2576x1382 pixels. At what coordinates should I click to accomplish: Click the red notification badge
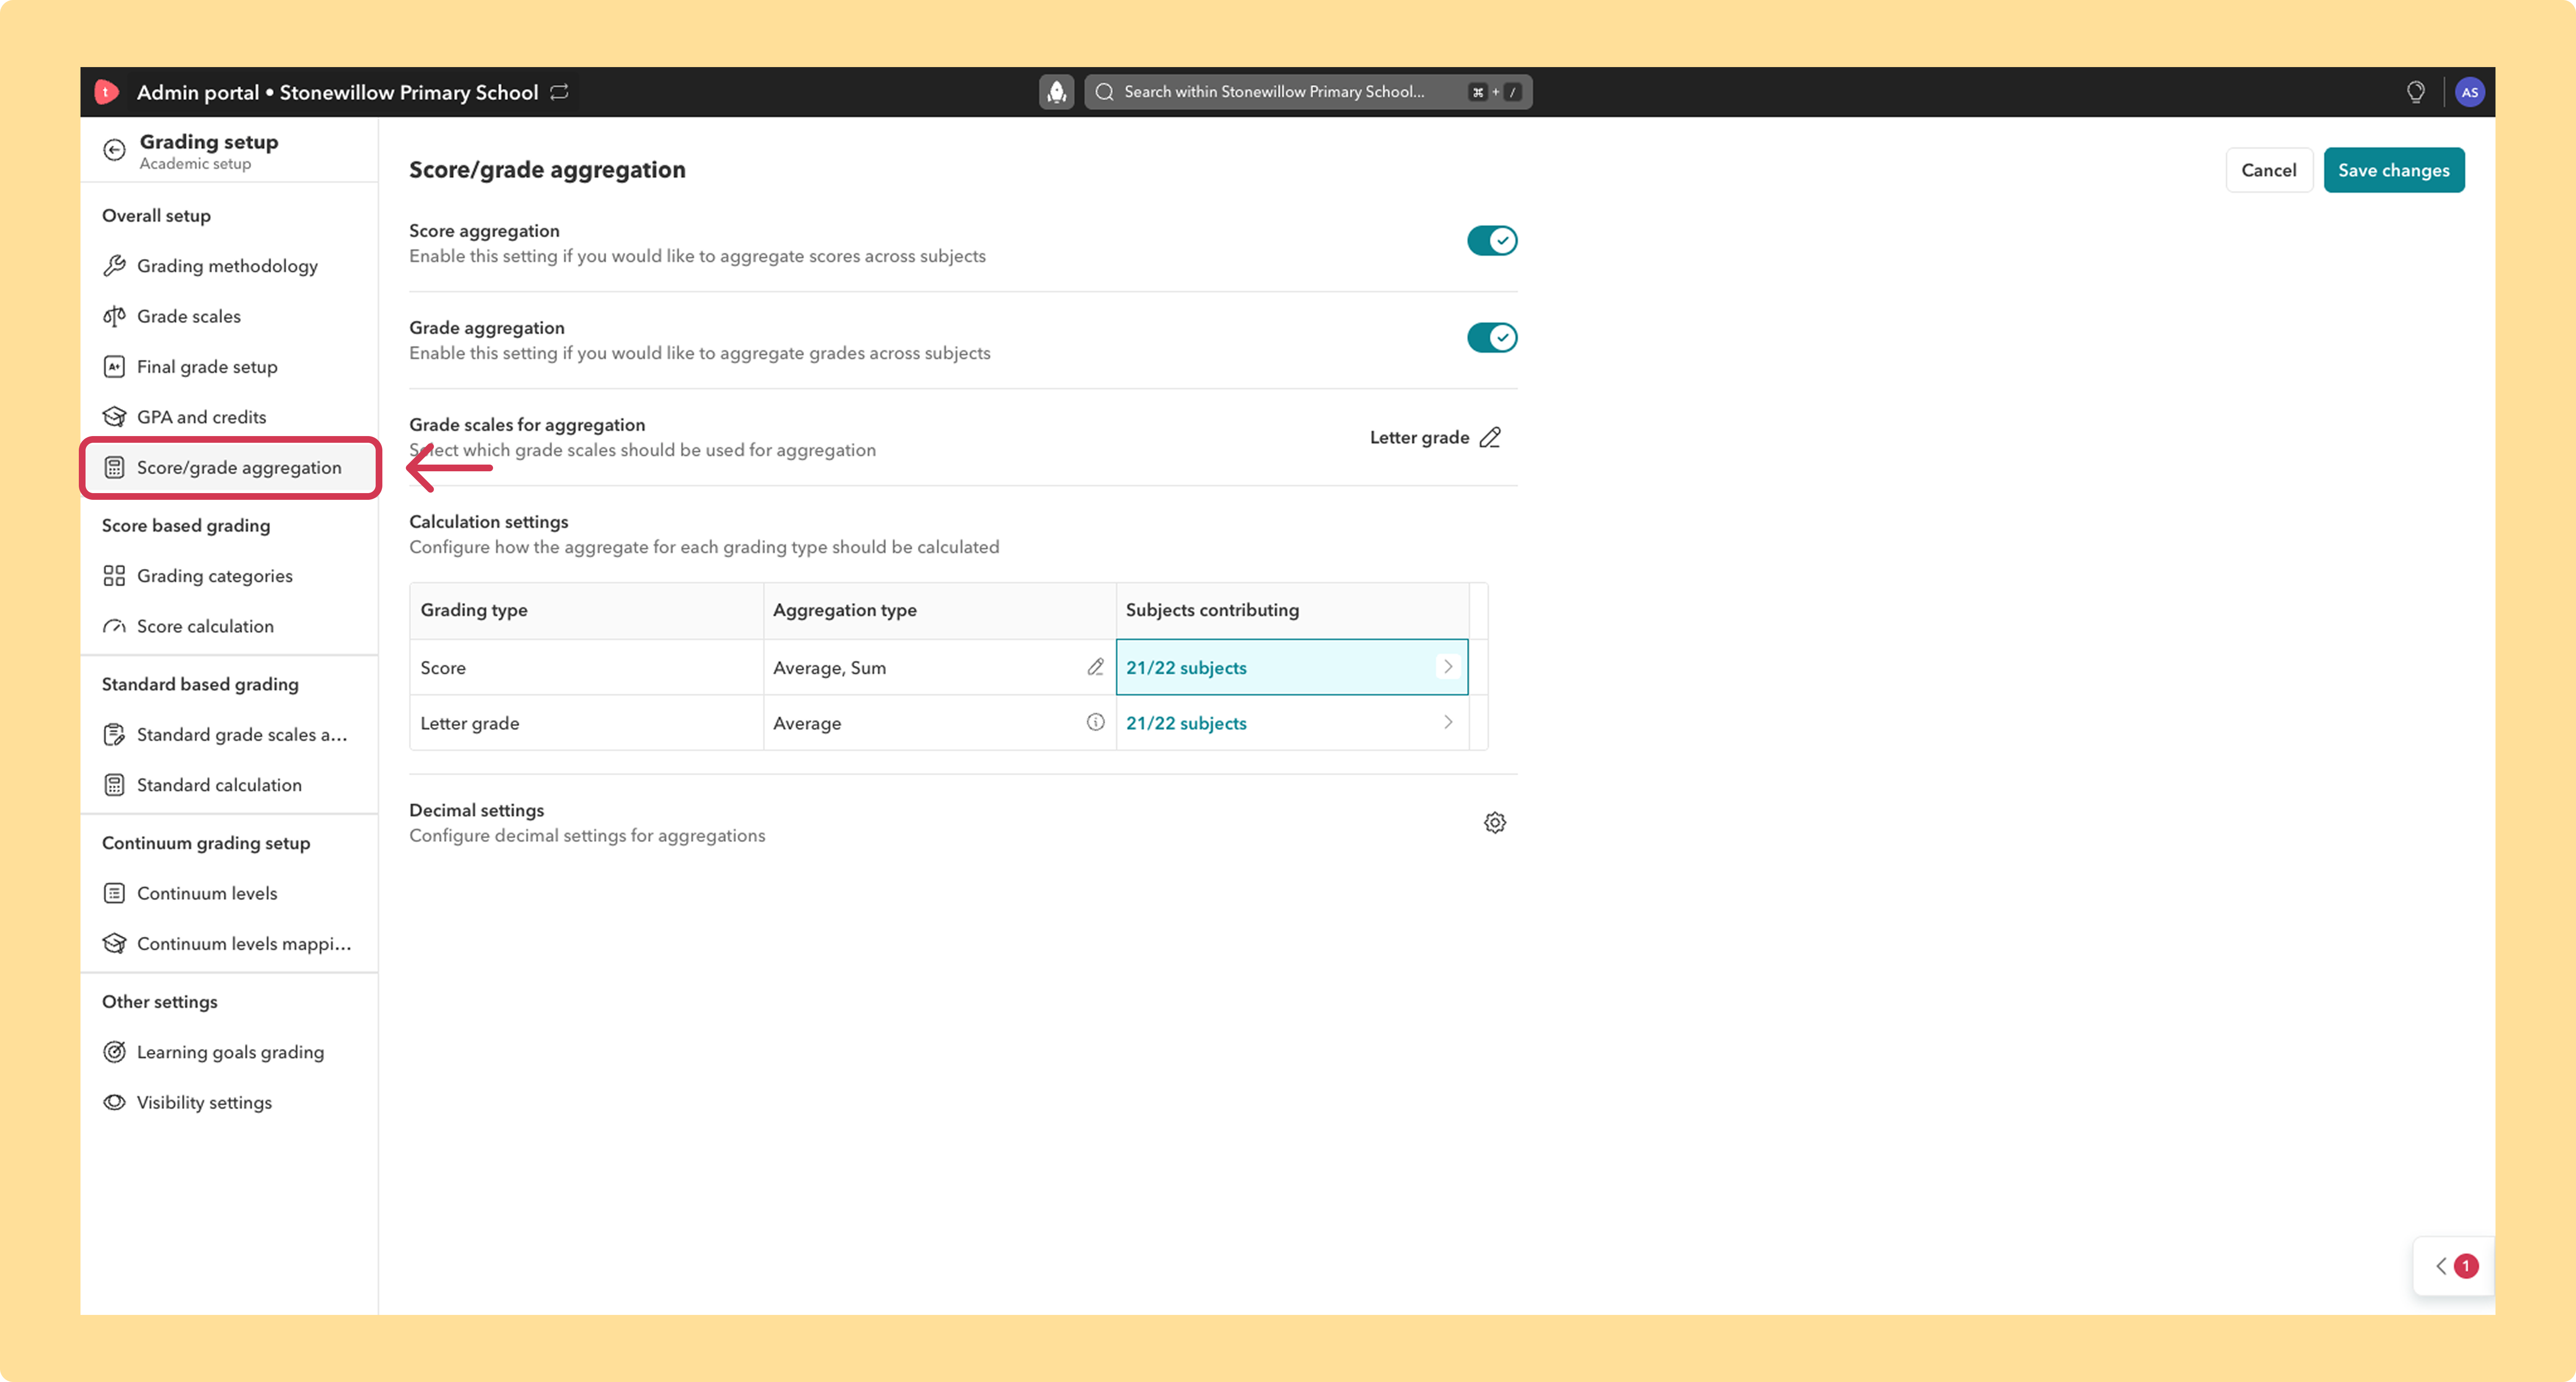[2466, 1266]
